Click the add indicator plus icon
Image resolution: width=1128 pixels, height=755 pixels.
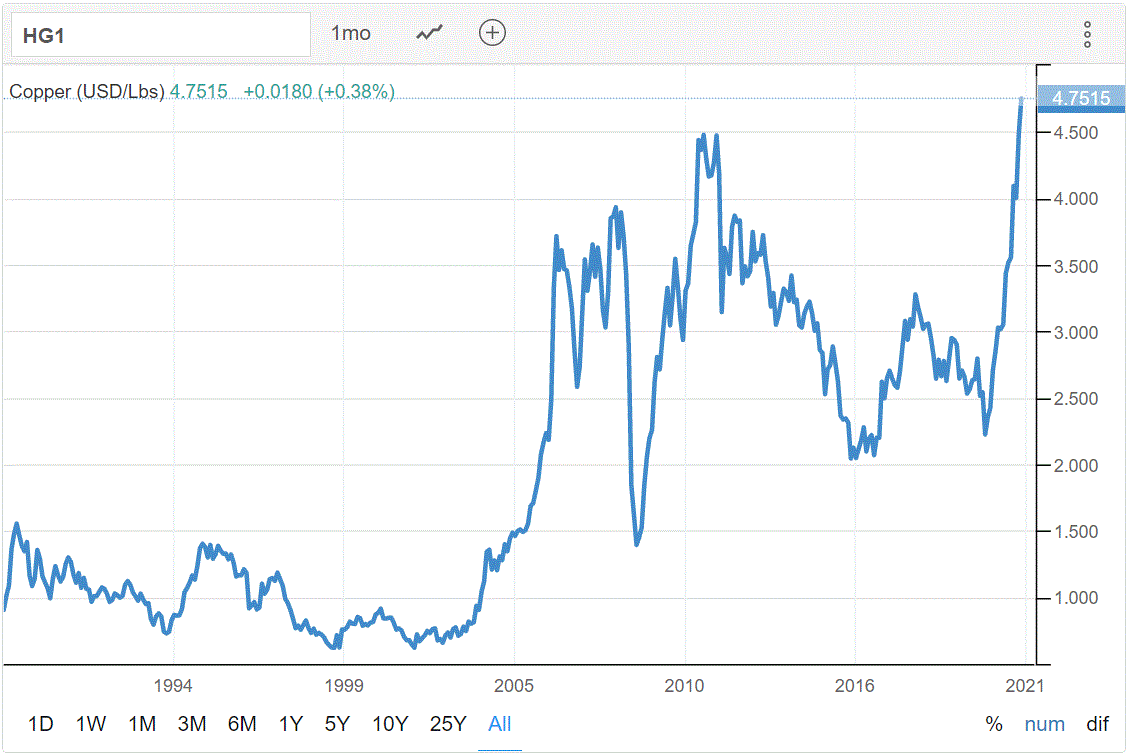click(492, 33)
